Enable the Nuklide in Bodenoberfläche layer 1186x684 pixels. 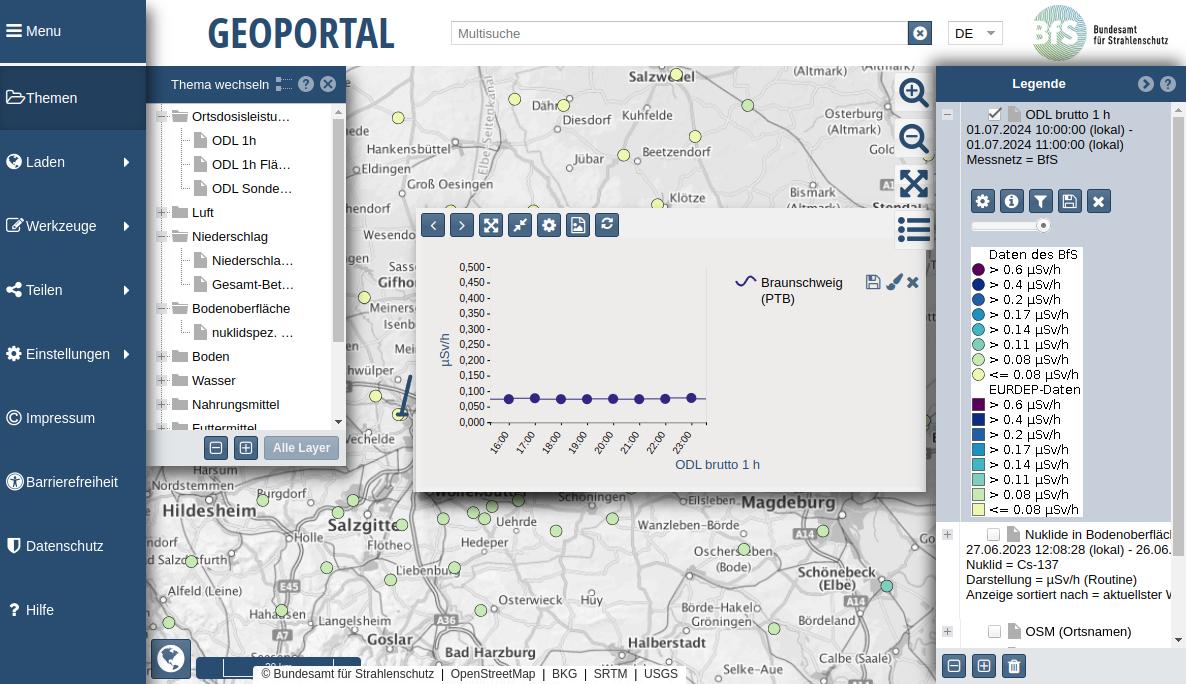pyautogui.click(x=993, y=535)
